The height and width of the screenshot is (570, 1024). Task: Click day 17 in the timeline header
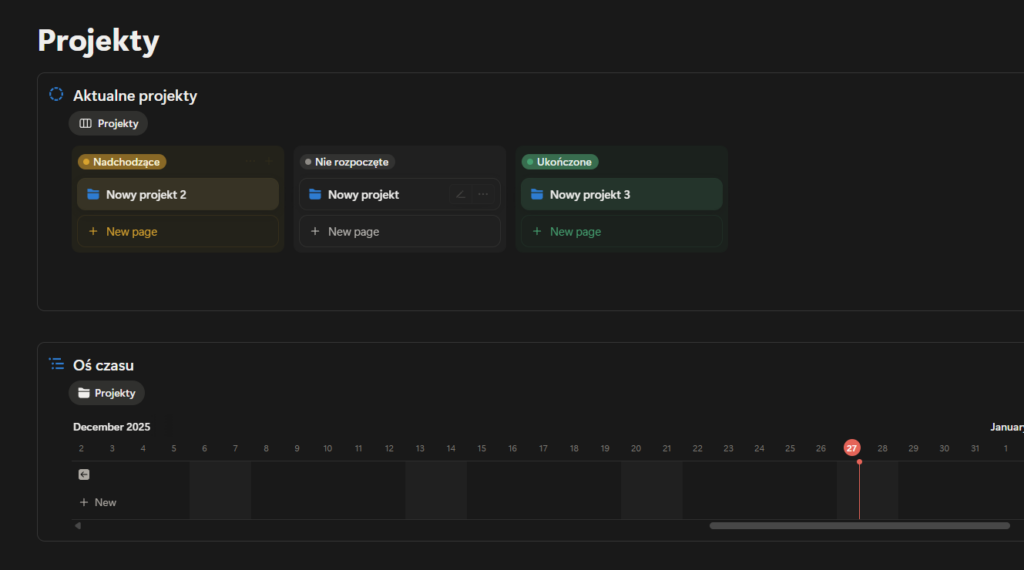tap(543, 449)
